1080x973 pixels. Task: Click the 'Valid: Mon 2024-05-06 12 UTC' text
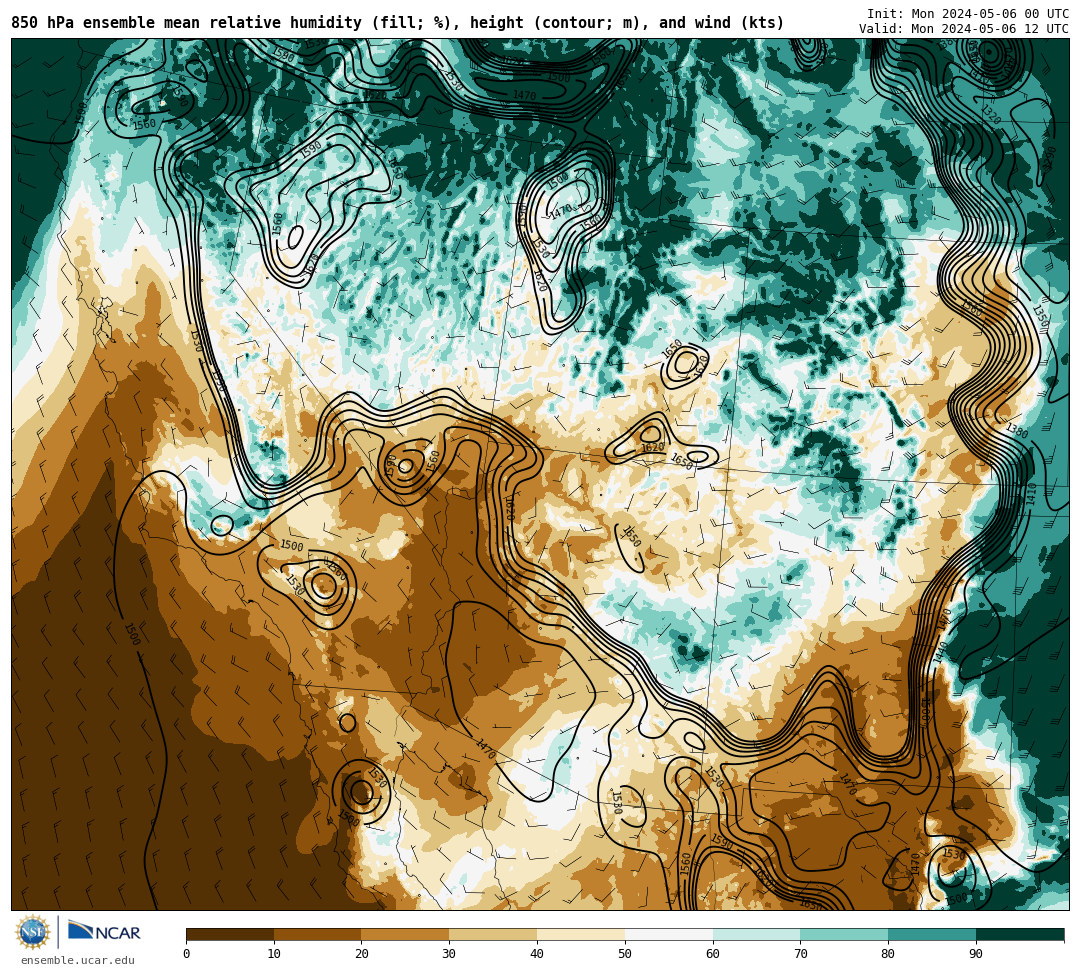[964, 29]
